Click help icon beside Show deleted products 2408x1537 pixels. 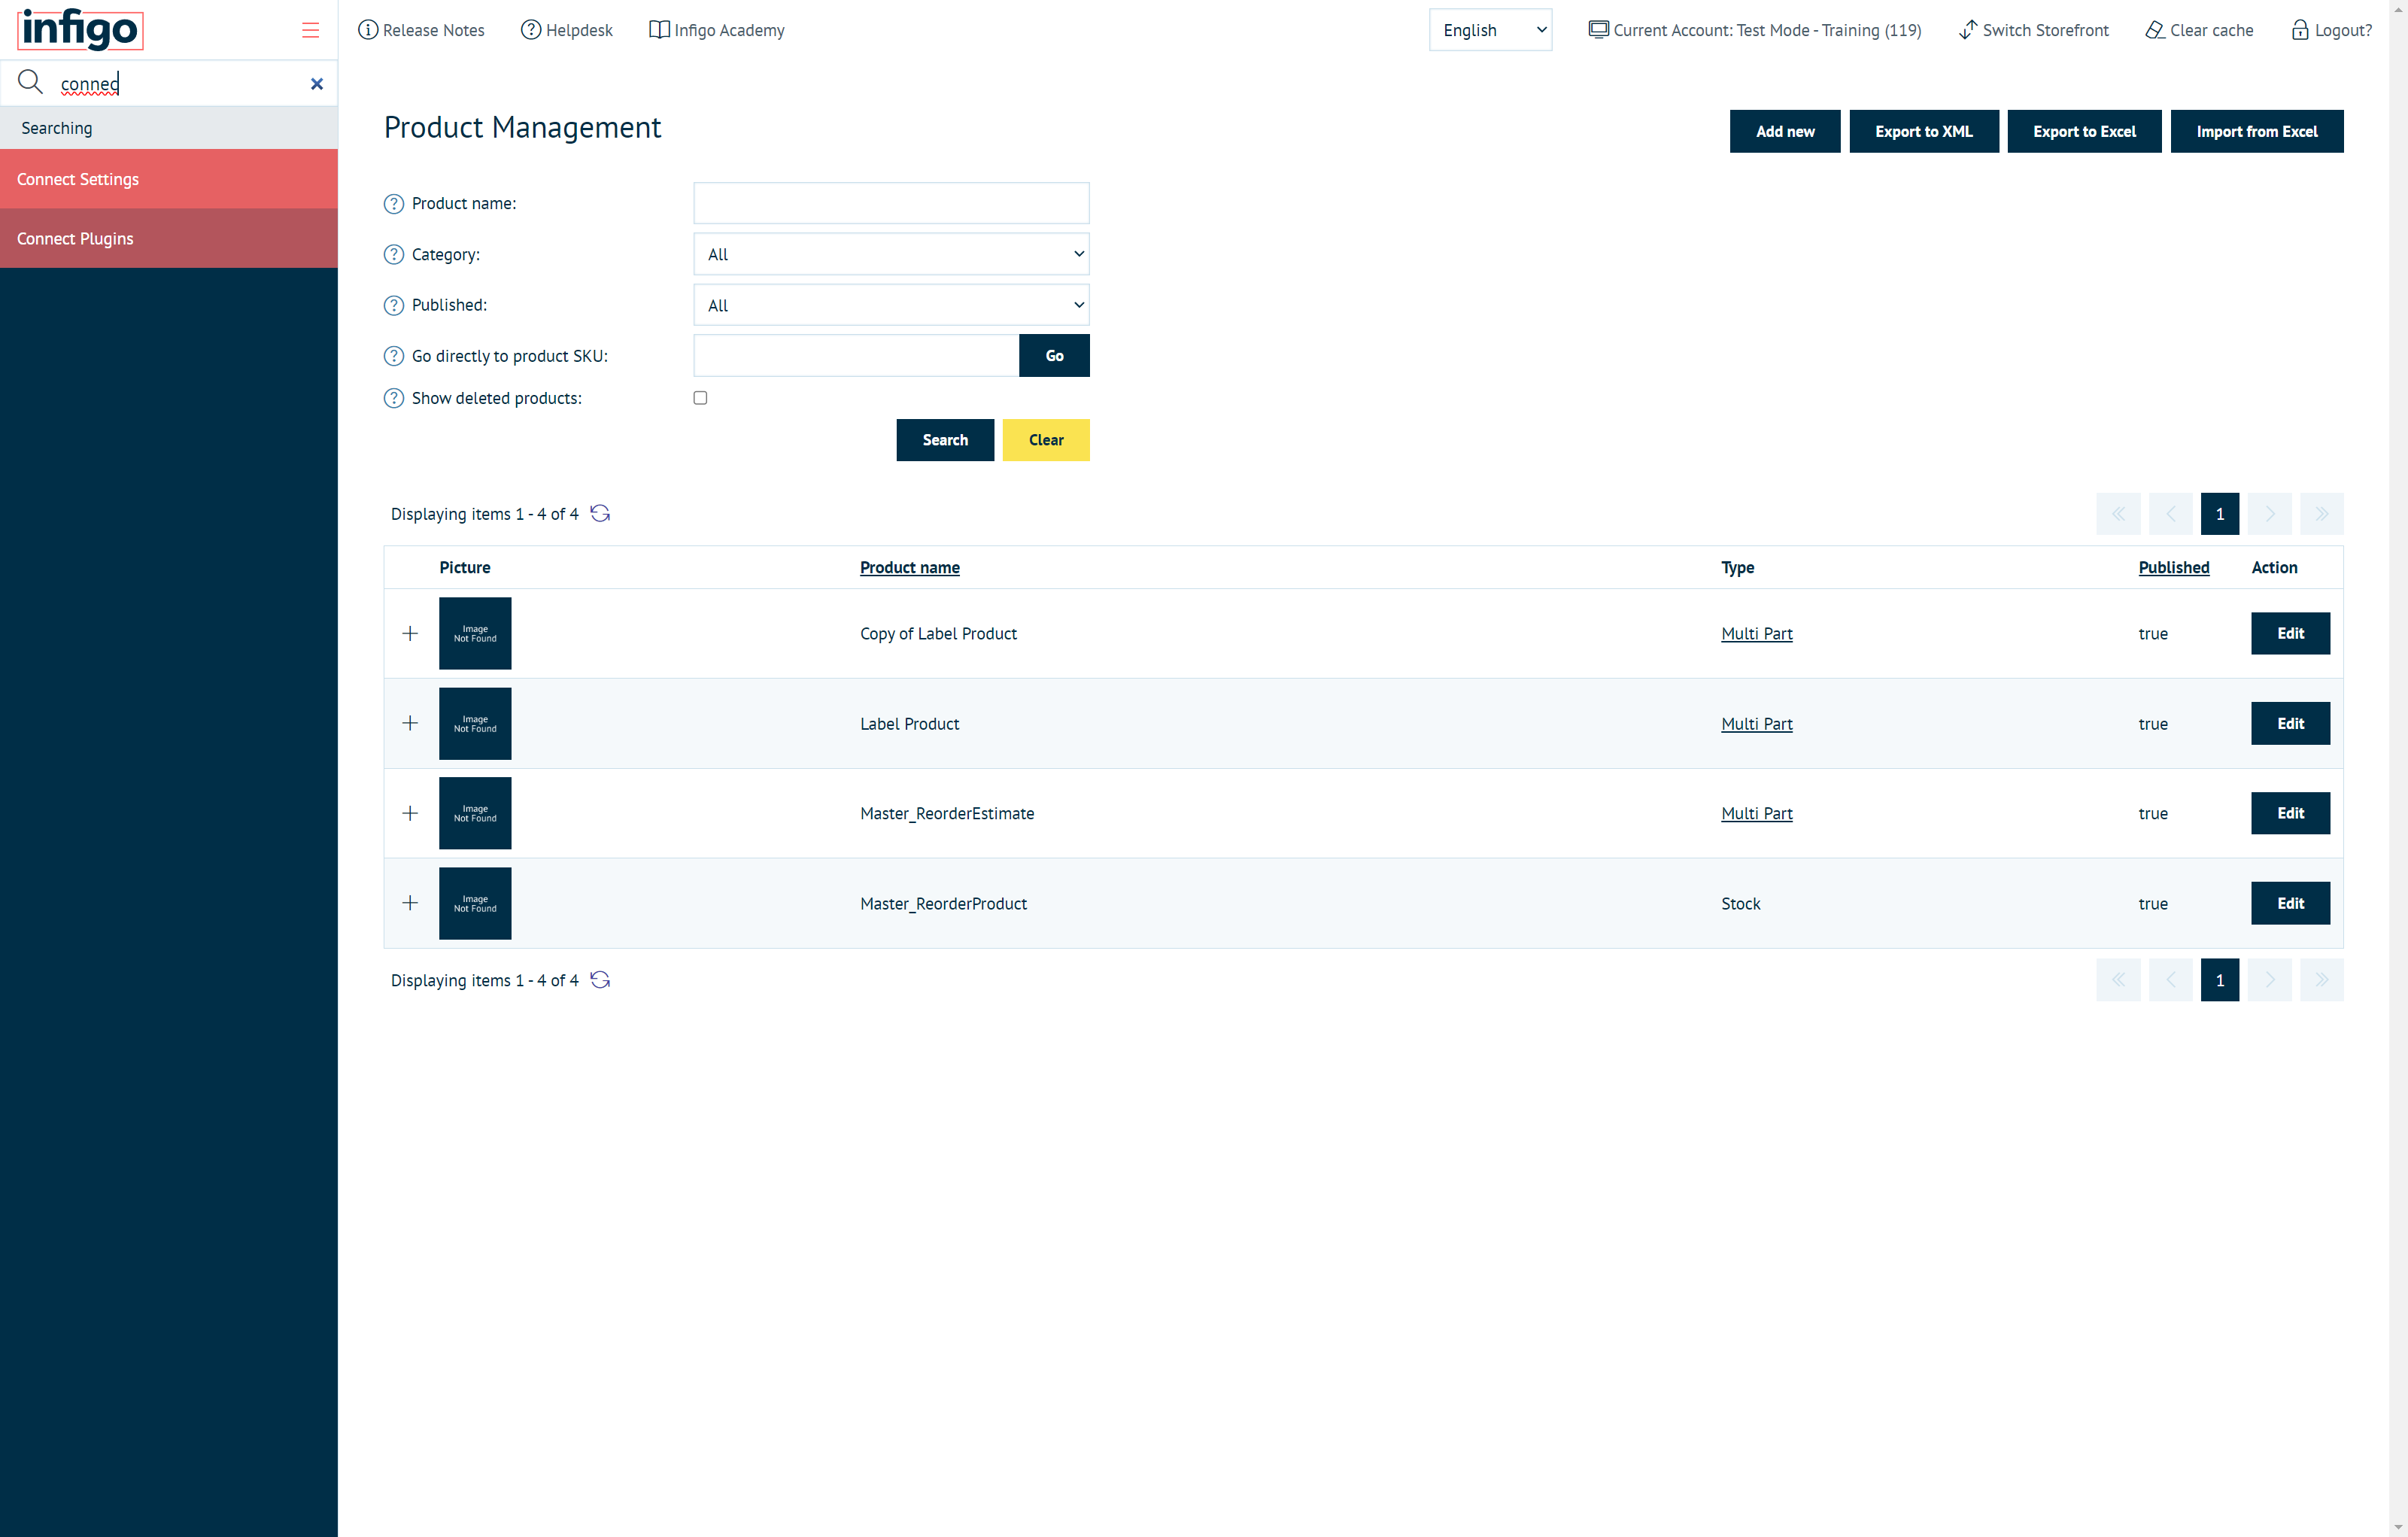tap(394, 398)
